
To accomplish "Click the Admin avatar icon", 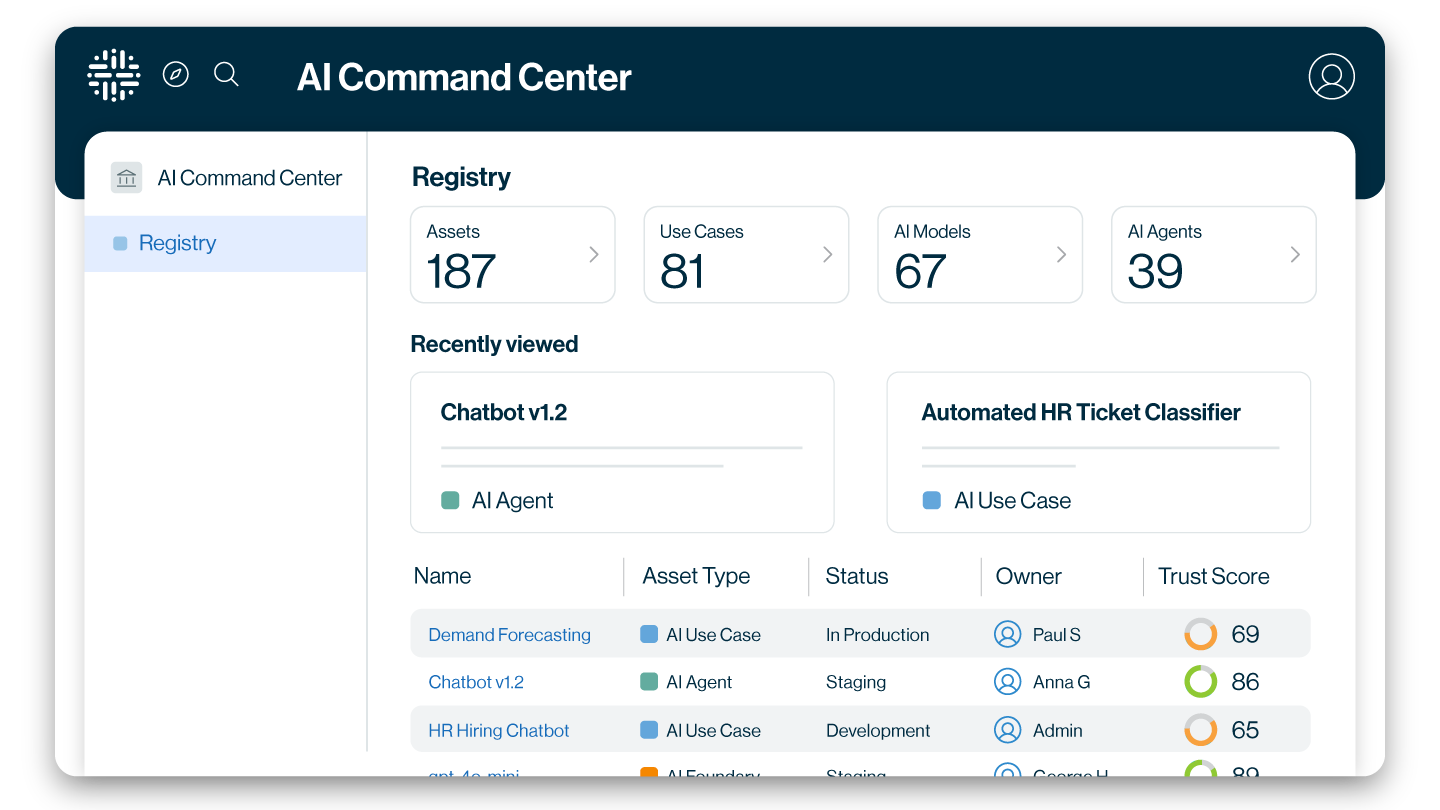I will pyautogui.click(x=1008, y=730).
